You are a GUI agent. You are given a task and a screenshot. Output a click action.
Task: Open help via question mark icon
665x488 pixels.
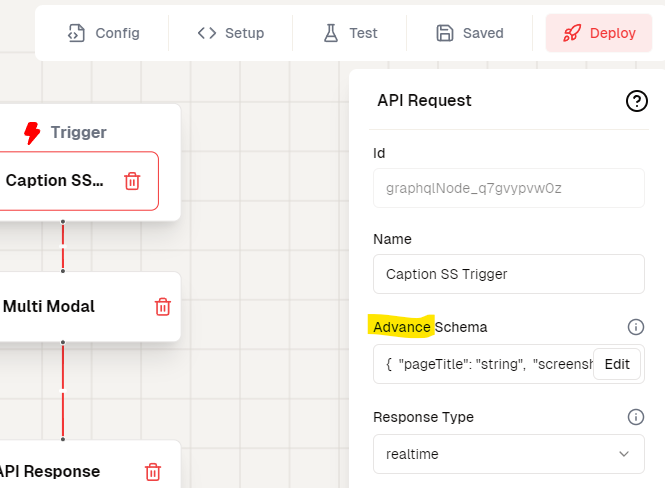[x=636, y=101]
